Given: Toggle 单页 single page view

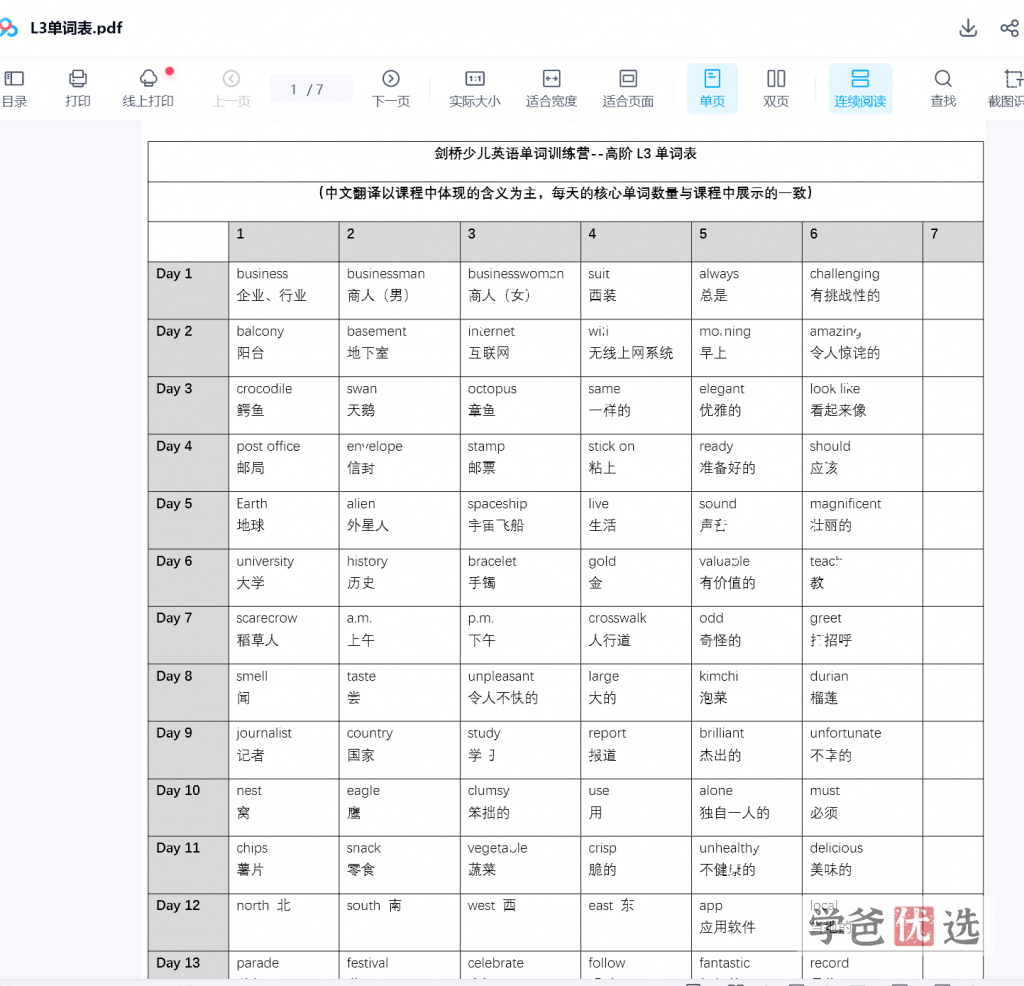Looking at the screenshot, I should 712,89.
